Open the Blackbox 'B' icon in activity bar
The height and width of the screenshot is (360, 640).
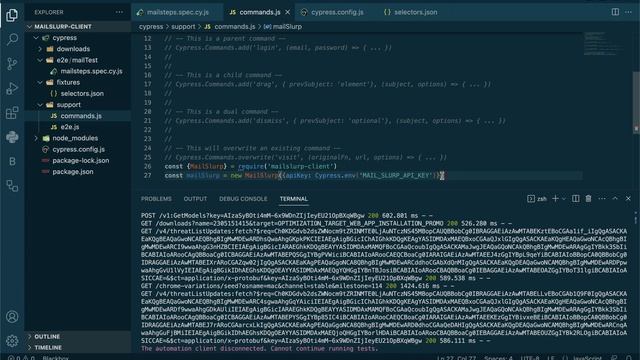point(12,162)
